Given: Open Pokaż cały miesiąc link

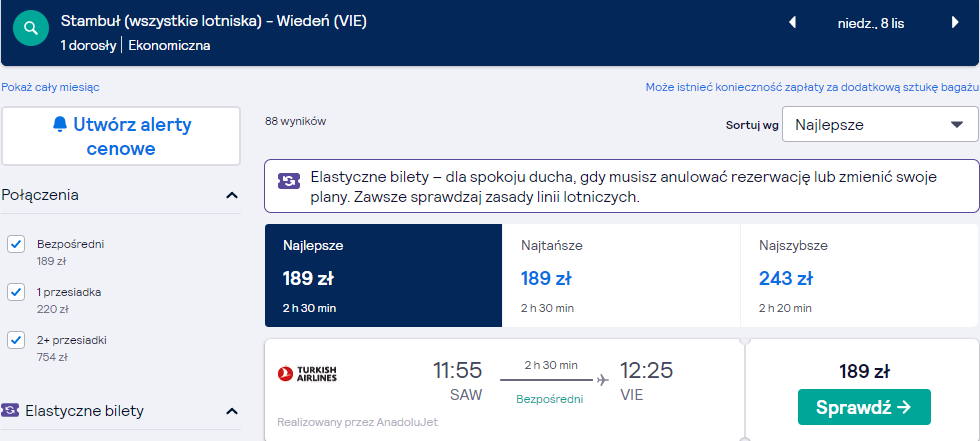Looking at the screenshot, I should tap(50, 87).
